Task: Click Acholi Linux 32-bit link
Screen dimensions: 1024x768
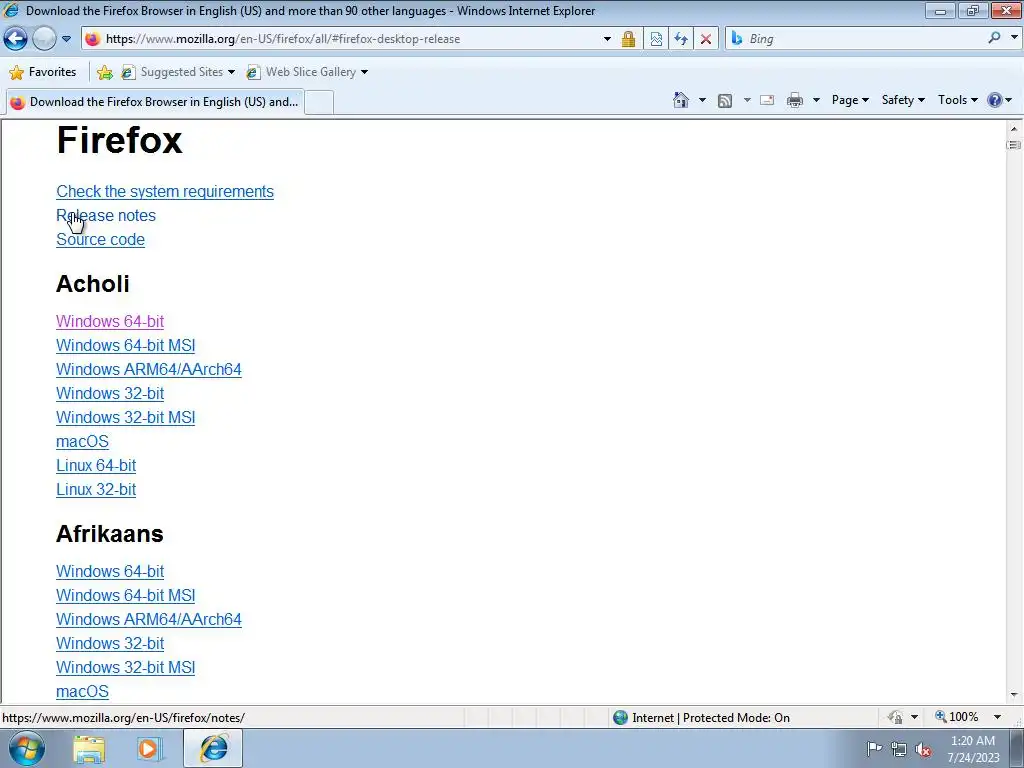Action: point(96,490)
